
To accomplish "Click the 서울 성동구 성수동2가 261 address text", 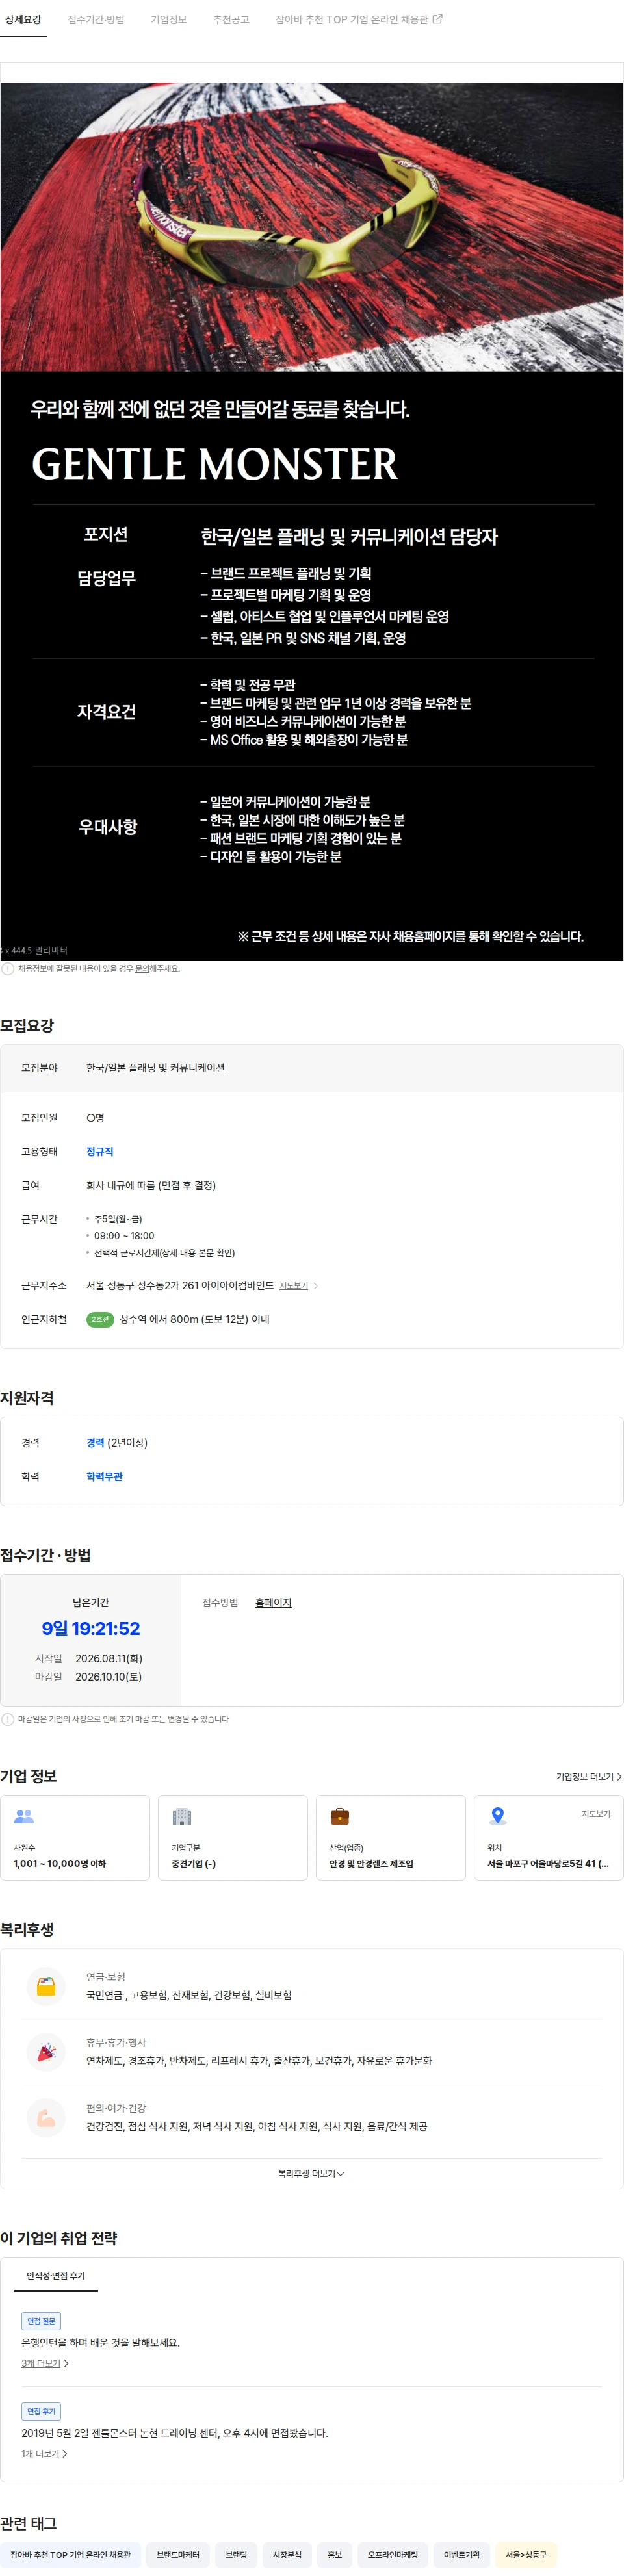I will [180, 1286].
